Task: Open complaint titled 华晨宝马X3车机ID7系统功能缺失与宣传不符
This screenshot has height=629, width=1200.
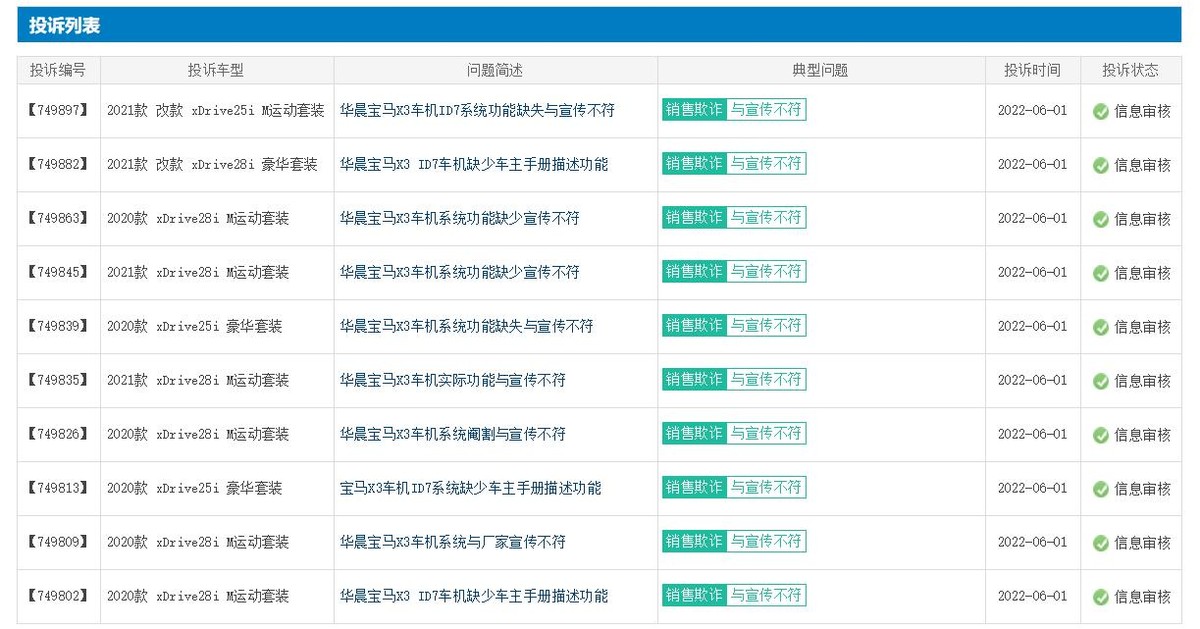Action: 477,111
